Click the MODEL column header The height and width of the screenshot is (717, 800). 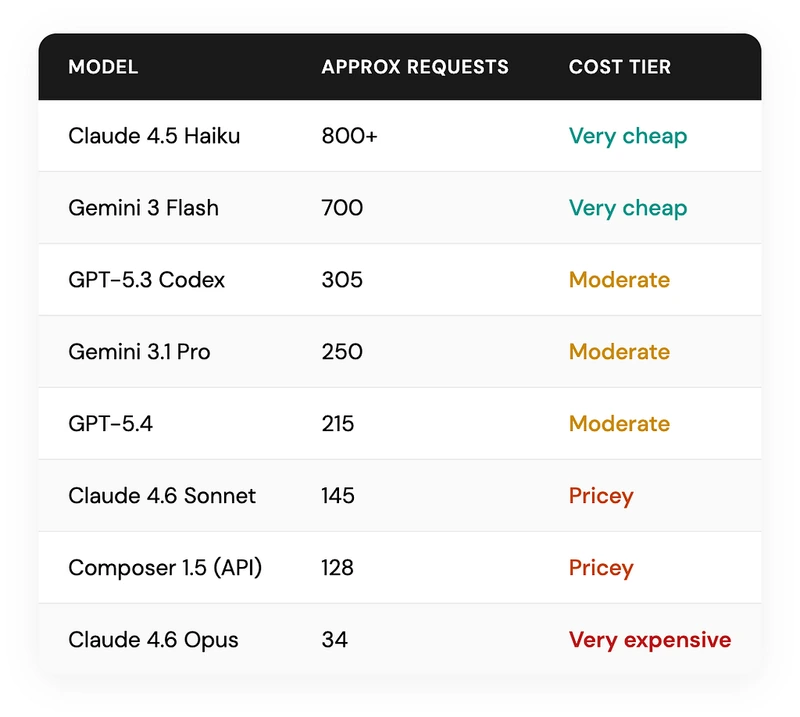coord(103,67)
